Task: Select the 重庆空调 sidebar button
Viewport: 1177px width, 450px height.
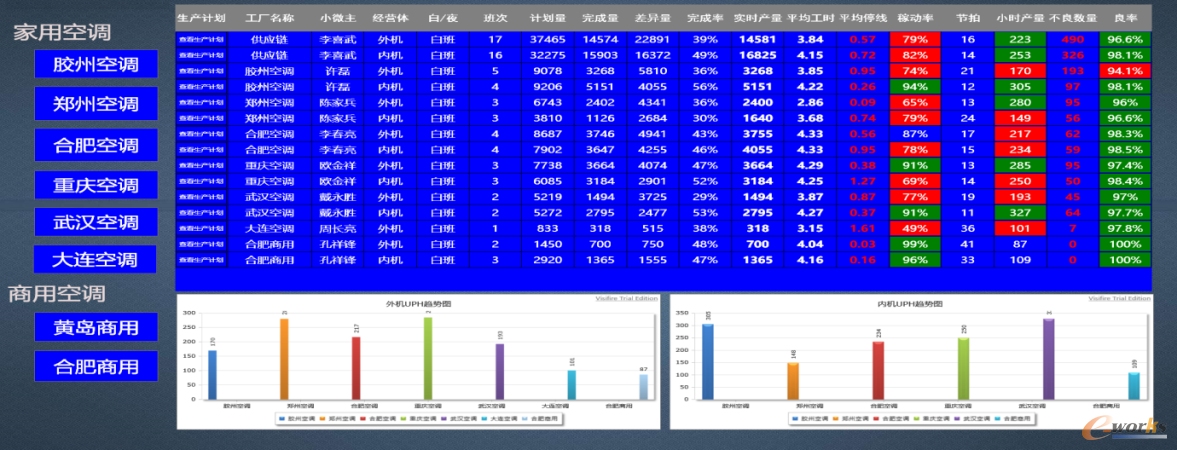Action: point(96,185)
